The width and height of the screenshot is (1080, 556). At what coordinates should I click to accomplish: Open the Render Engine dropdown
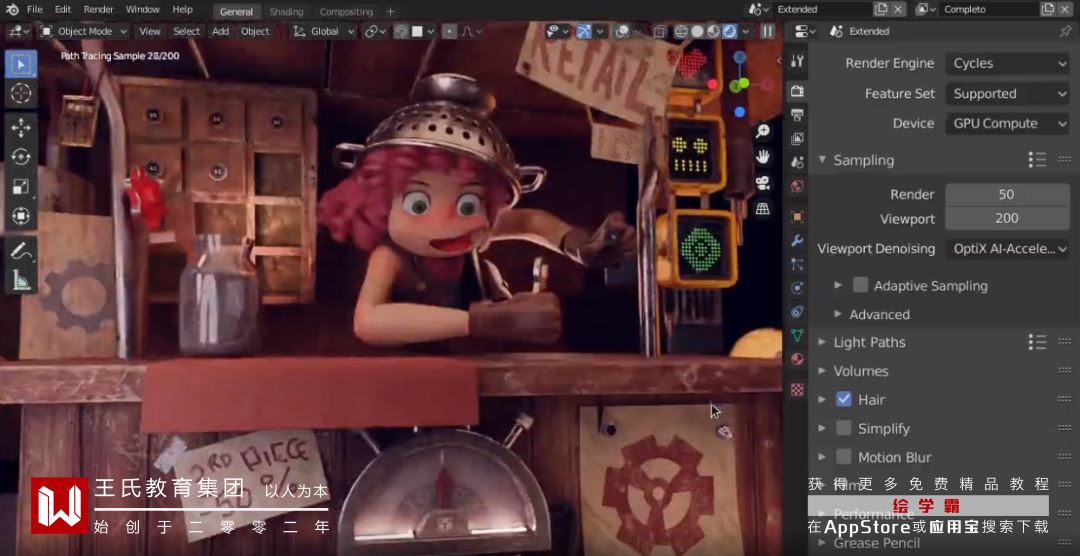pos(1007,63)
